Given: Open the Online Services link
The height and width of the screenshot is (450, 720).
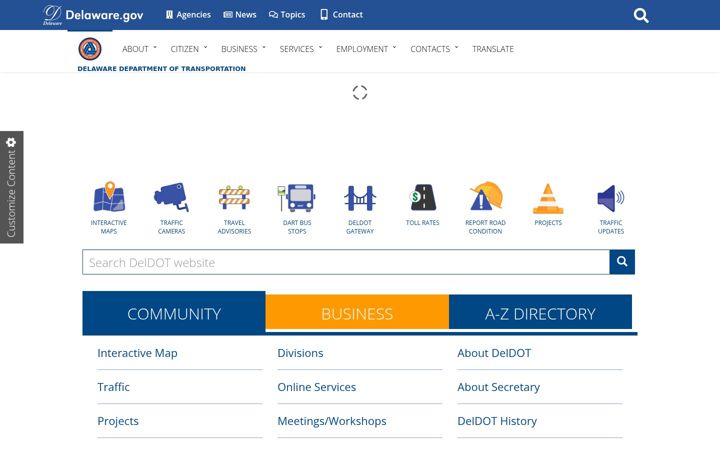Looking at the screenshot, I should click(x=316, y=387).
